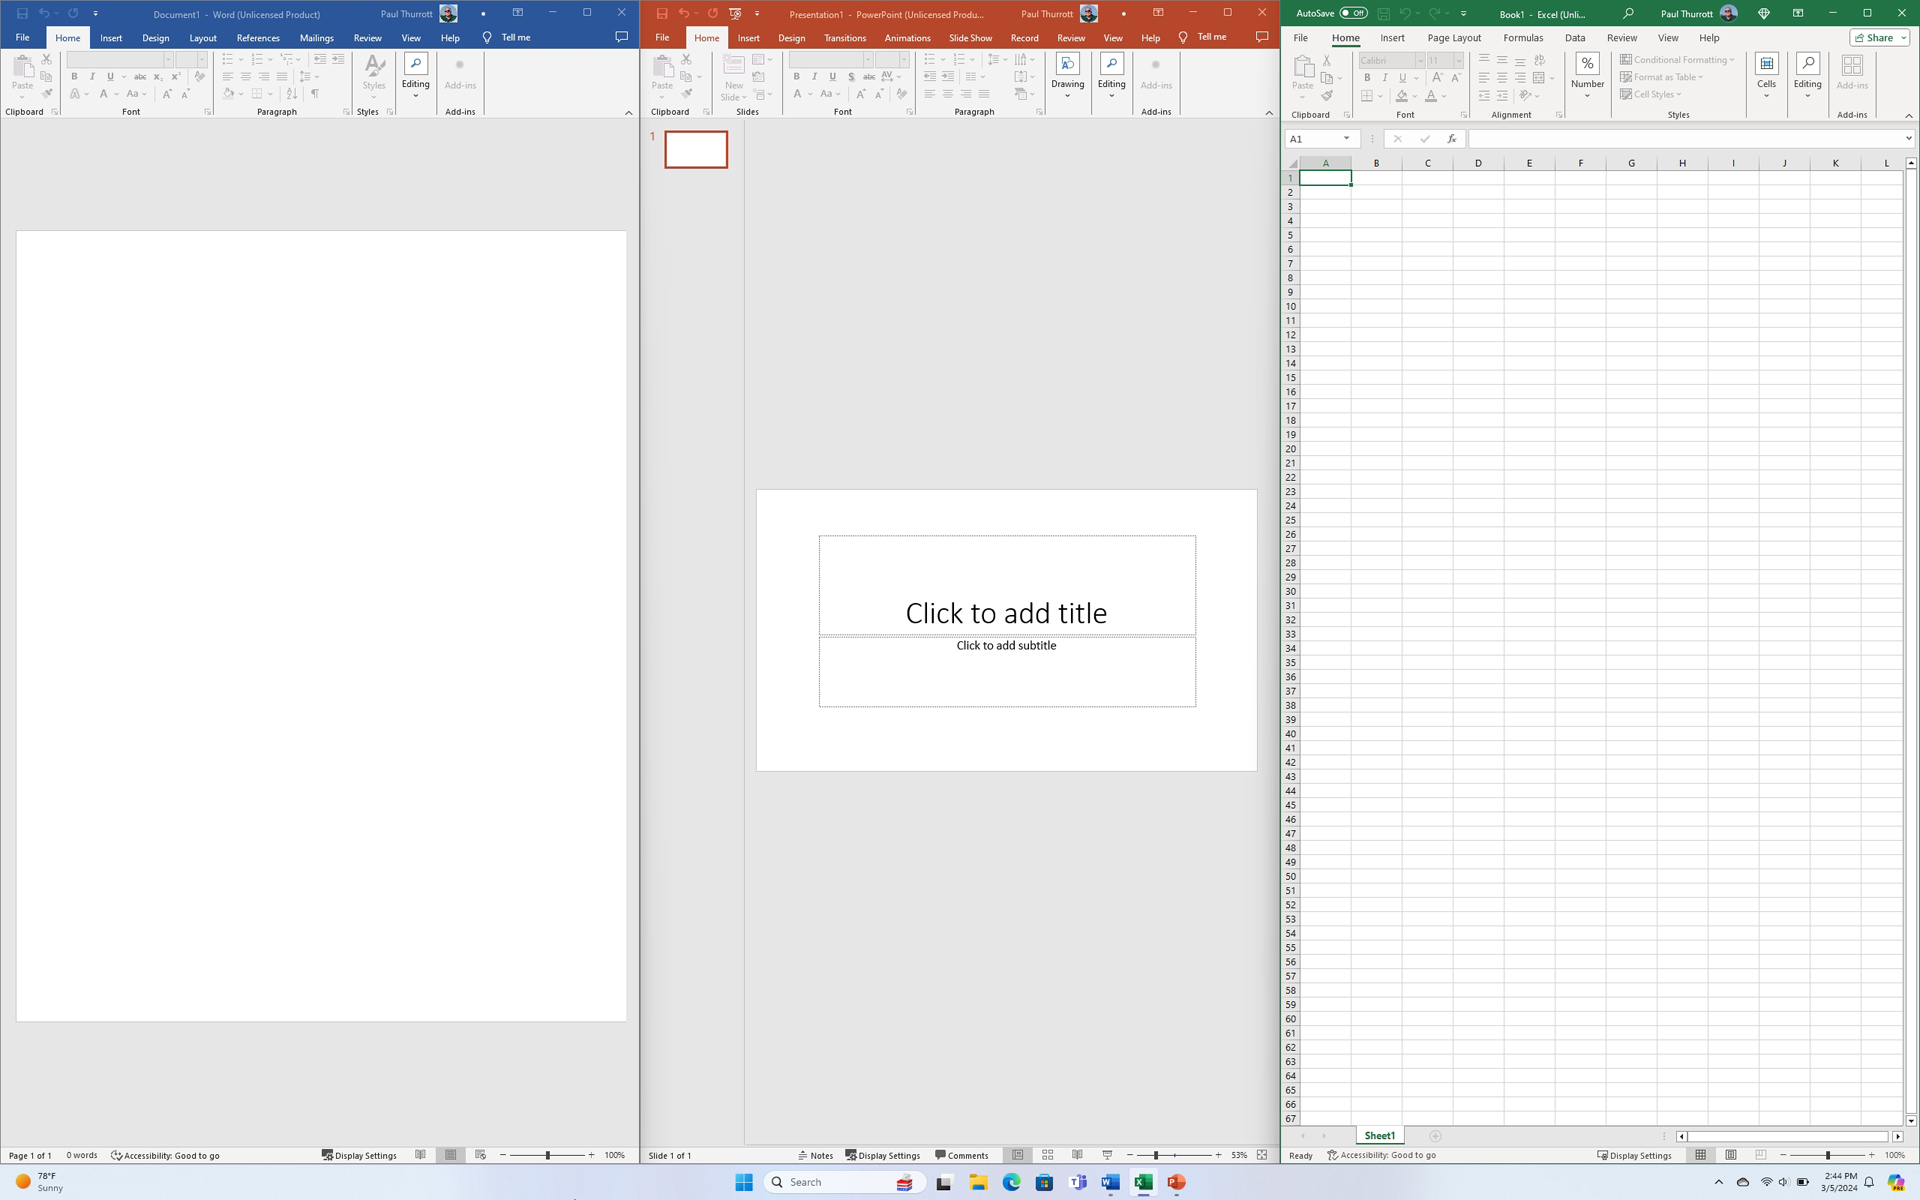Viewport: 1920px width, 1200px height.
Task: Click the Word Styles gallery icon
Action: coord(374,69)
